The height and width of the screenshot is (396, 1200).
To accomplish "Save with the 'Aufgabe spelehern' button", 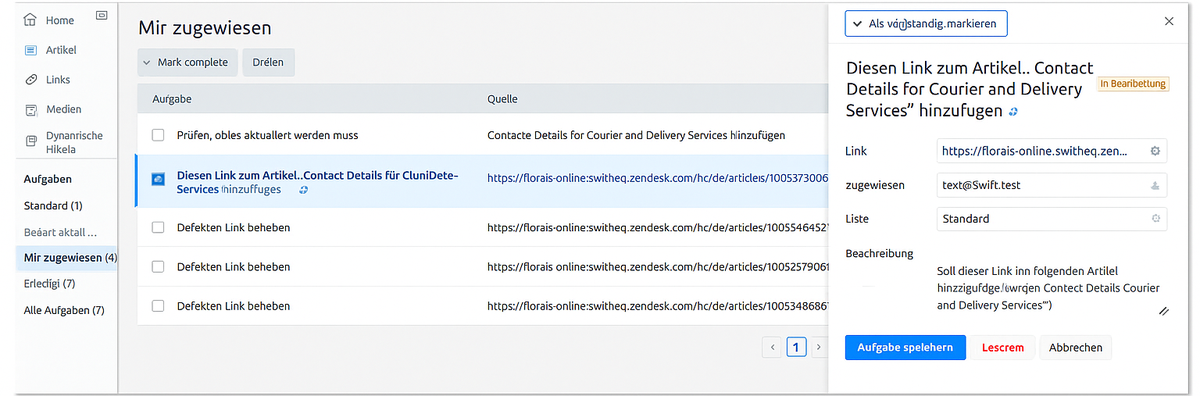I will 905,347.
